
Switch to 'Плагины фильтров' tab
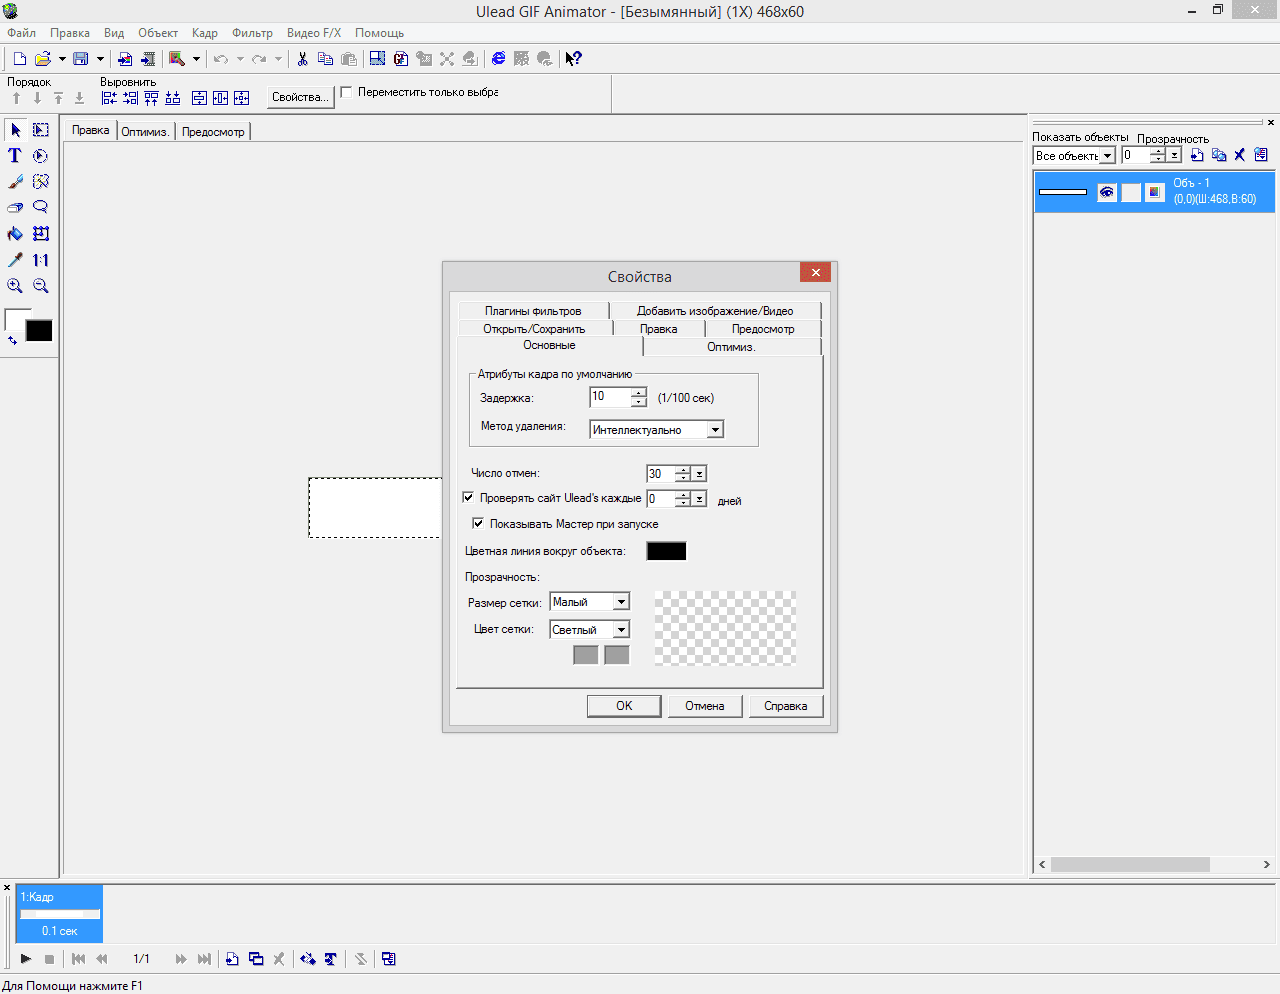(x=533, y=311)
